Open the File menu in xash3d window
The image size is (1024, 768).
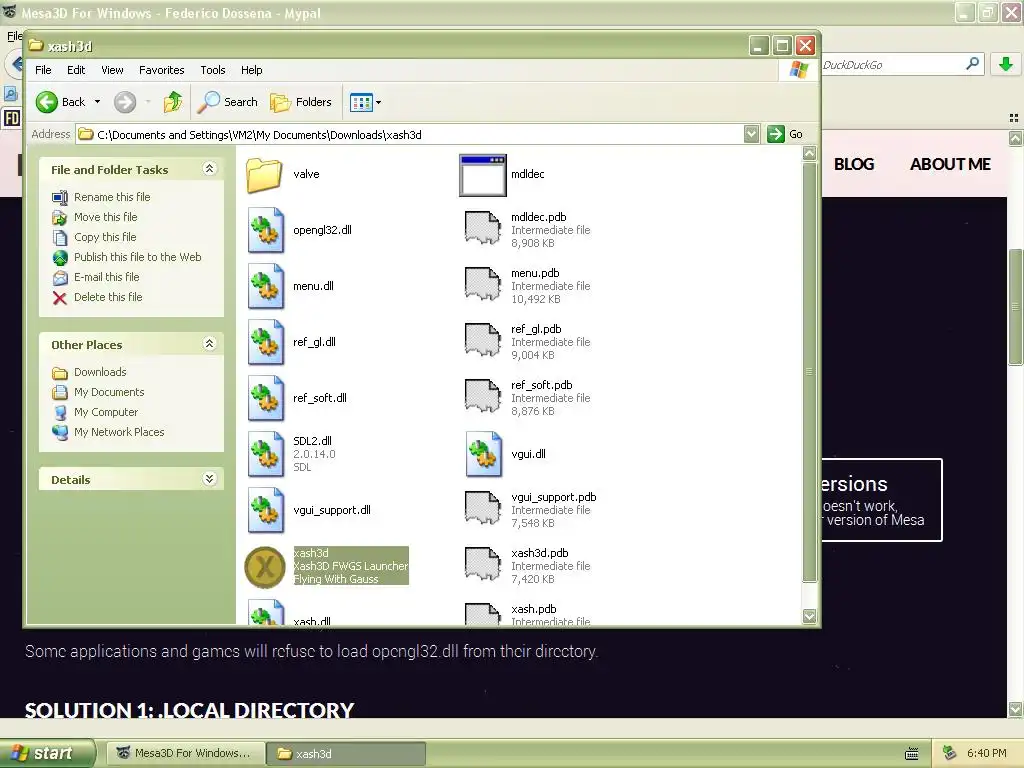(43, 70)
